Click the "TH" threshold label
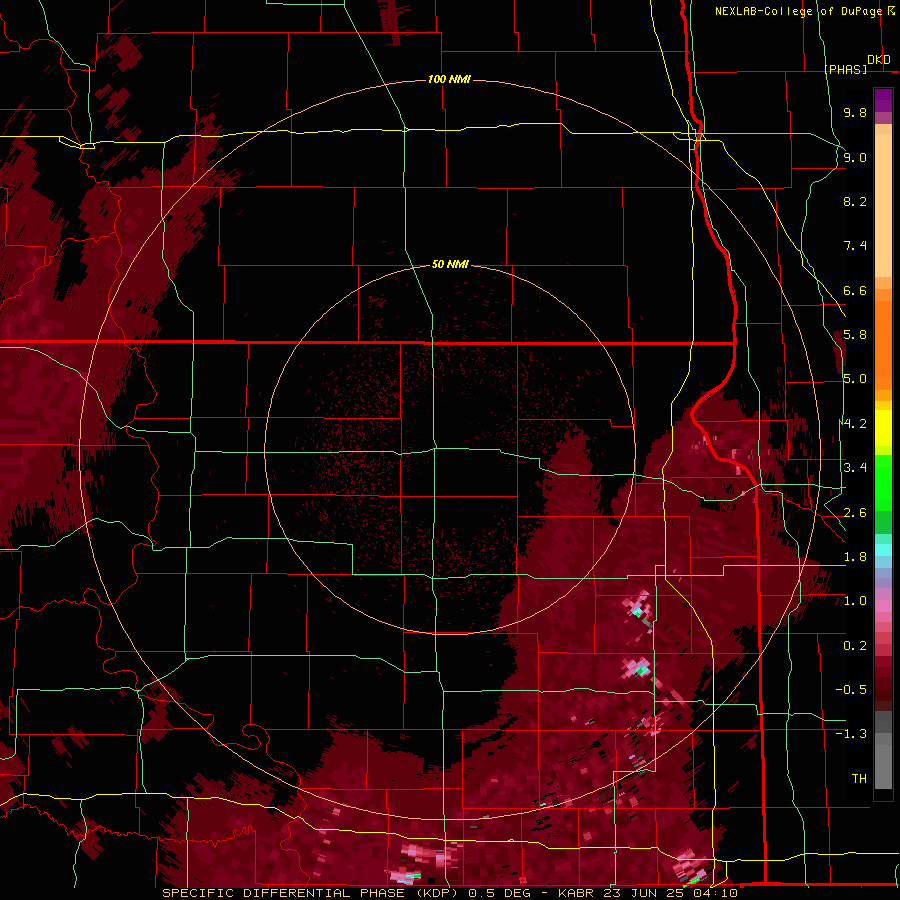 click(859, 779)
